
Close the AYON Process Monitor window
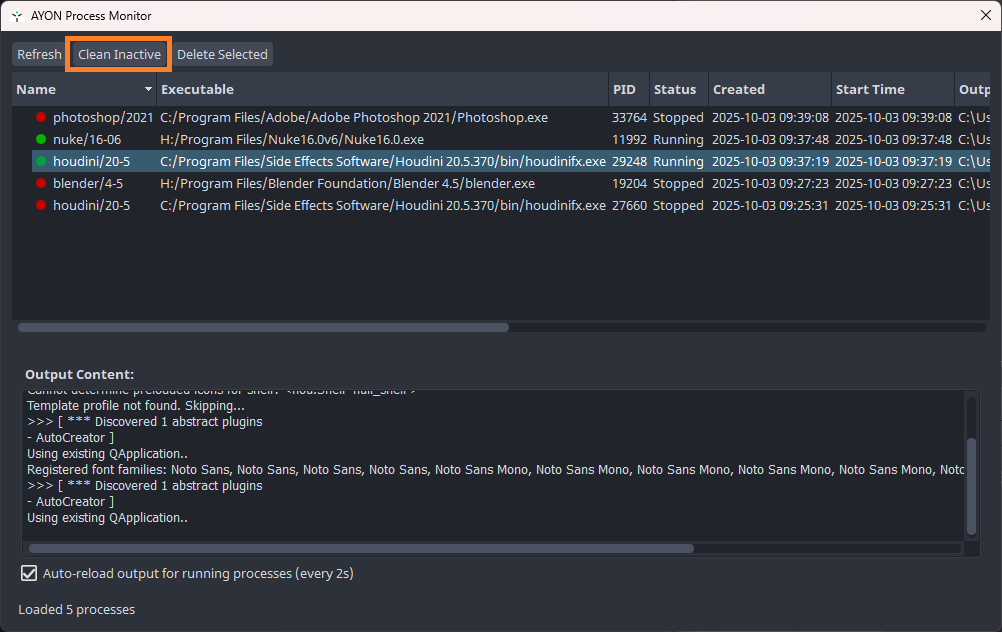pyautogui.click(x=985, y=15)
